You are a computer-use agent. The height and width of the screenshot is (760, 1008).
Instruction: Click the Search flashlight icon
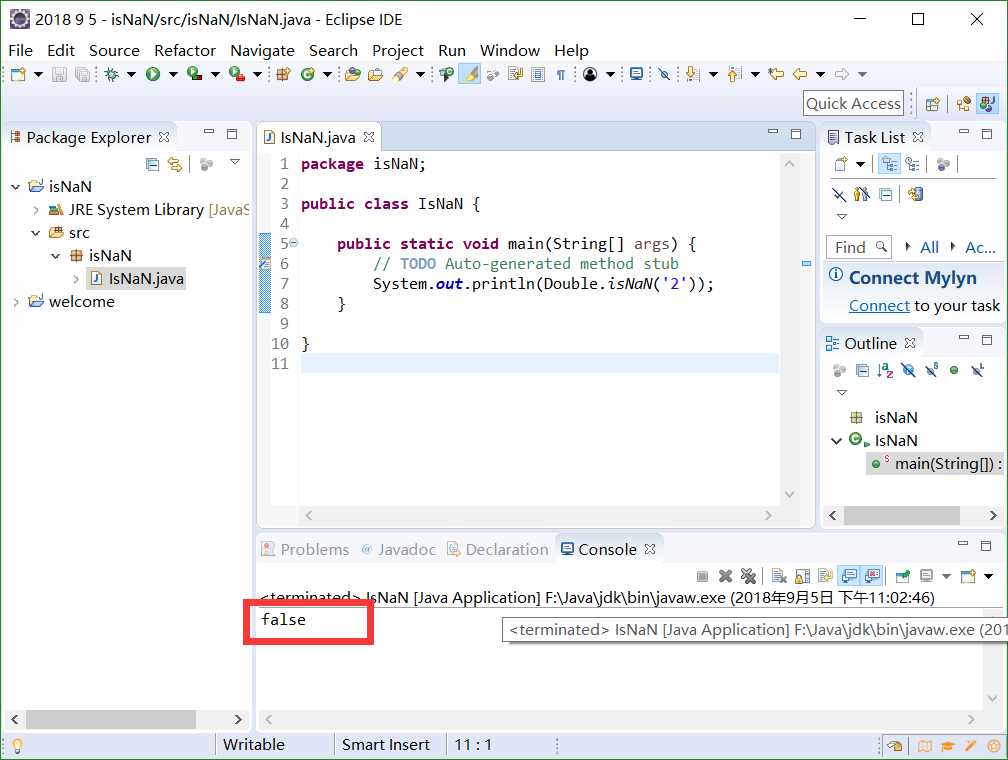400,75
